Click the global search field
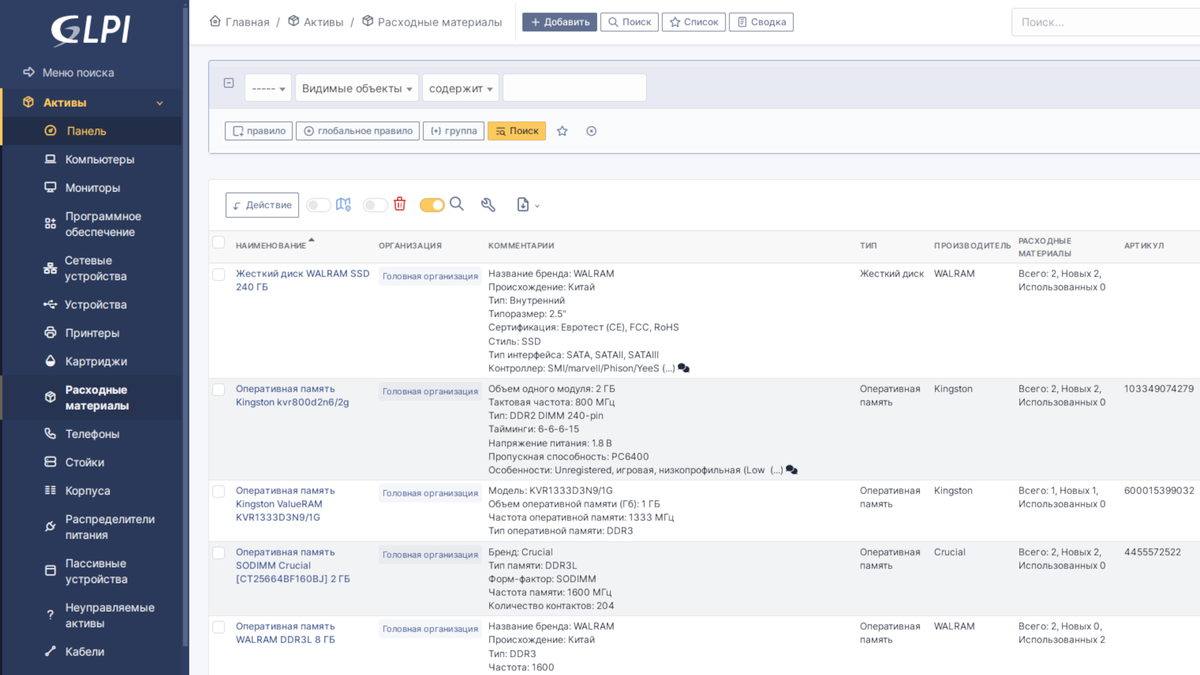This screenshot has width=1200, height=675. tap(1106, 22)
